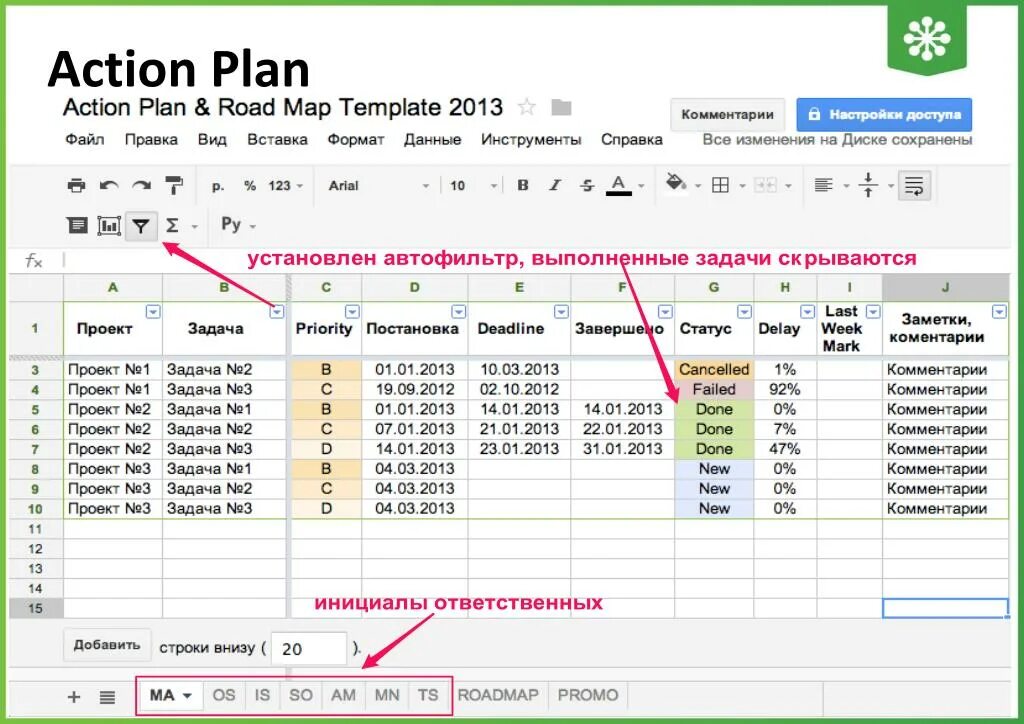Insert a comment using toolbar icon

77,226
